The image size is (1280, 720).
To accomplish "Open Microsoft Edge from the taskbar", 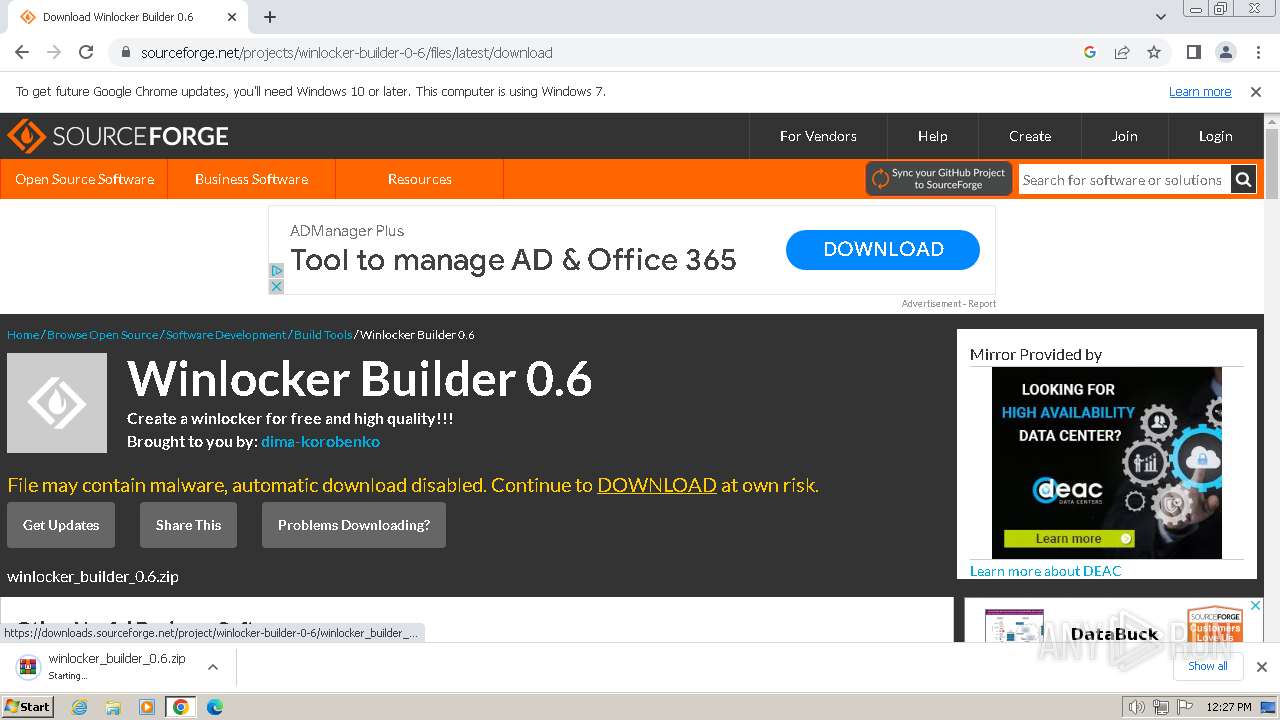I will pos(215,707).
